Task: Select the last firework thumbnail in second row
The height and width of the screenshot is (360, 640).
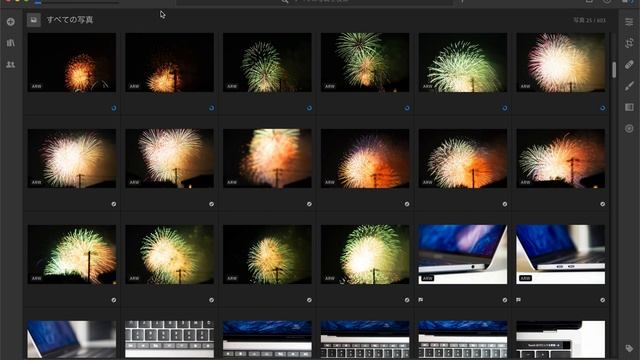Action: pos(561,158)
